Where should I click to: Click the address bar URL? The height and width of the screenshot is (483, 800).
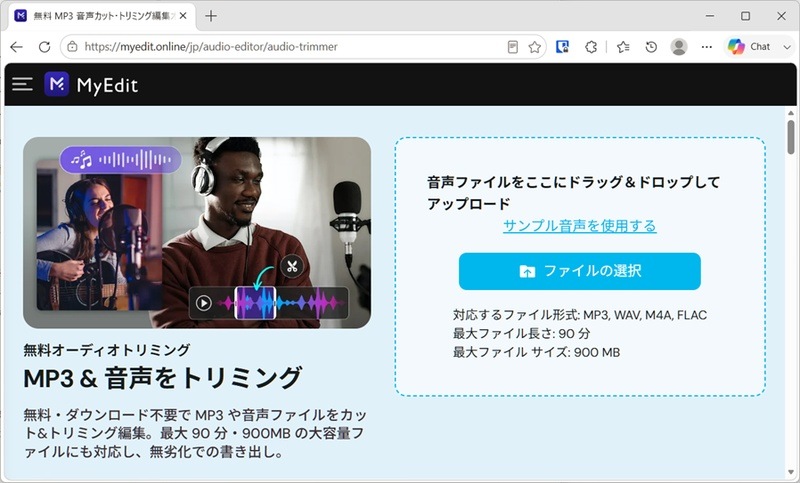[x=211, y=47]
